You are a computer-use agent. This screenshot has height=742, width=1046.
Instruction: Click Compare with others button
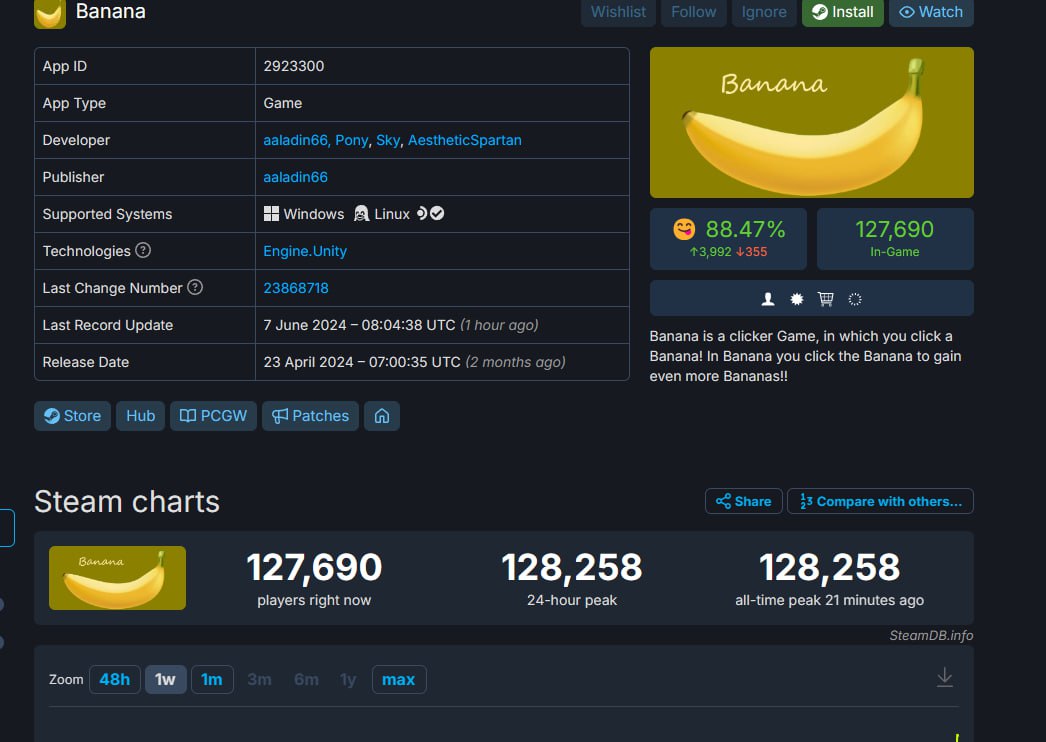pyautogui.click(x=881, y=501)
